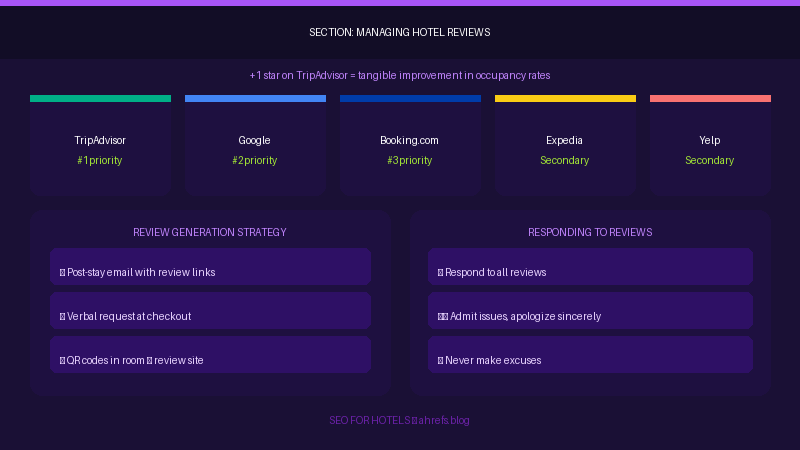The width and height of the screenshot is (800, 450).
Task: Click the 'SEO FOR HOTELS ahrefs.blog' footer
Action: pos(399,420)
